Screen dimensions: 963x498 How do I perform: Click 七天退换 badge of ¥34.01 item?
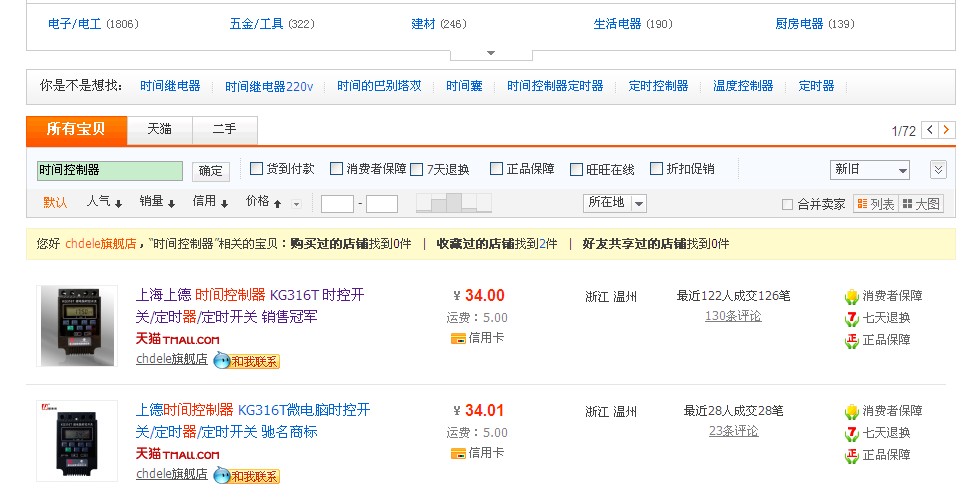coord(877,434)
